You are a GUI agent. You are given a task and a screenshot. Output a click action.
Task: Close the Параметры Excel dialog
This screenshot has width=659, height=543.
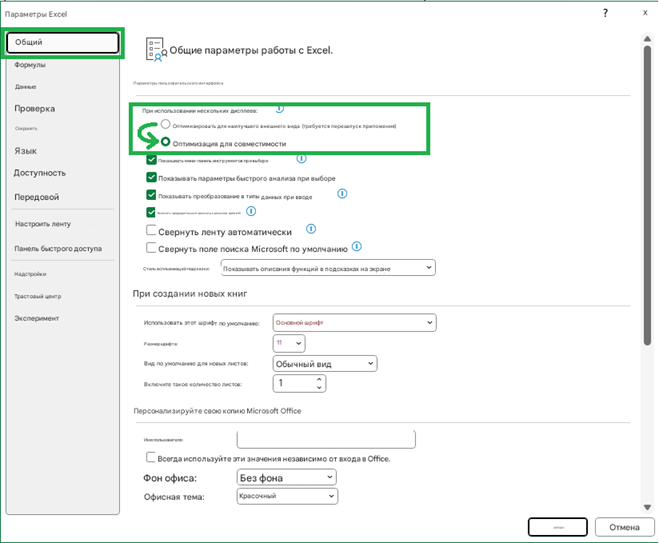[645, 13]
